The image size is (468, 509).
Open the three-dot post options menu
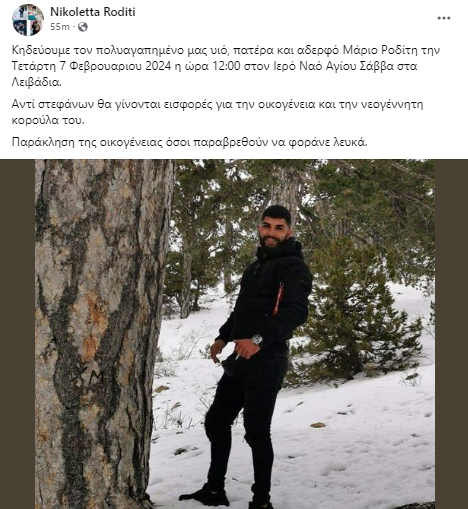click(x=444, y=18)
